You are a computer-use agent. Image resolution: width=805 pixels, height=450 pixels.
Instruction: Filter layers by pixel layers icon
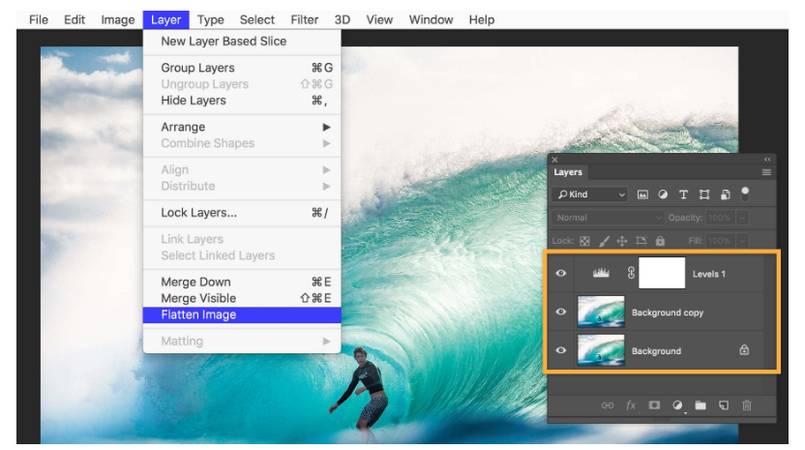(642, 194)
